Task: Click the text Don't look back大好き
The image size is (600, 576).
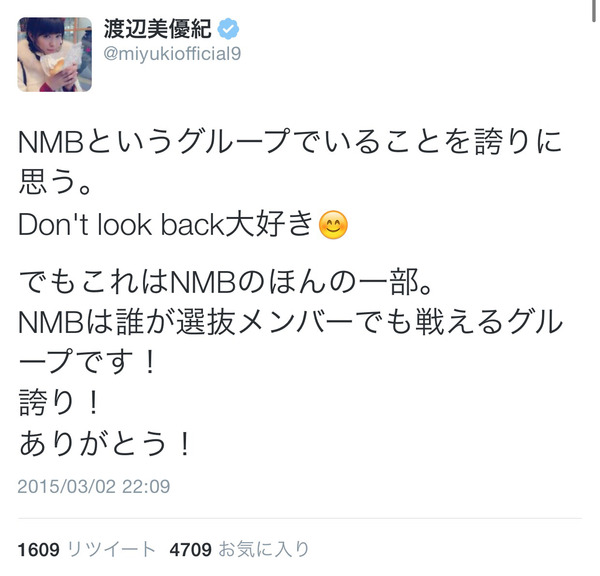Action: [x=165, y=224]
